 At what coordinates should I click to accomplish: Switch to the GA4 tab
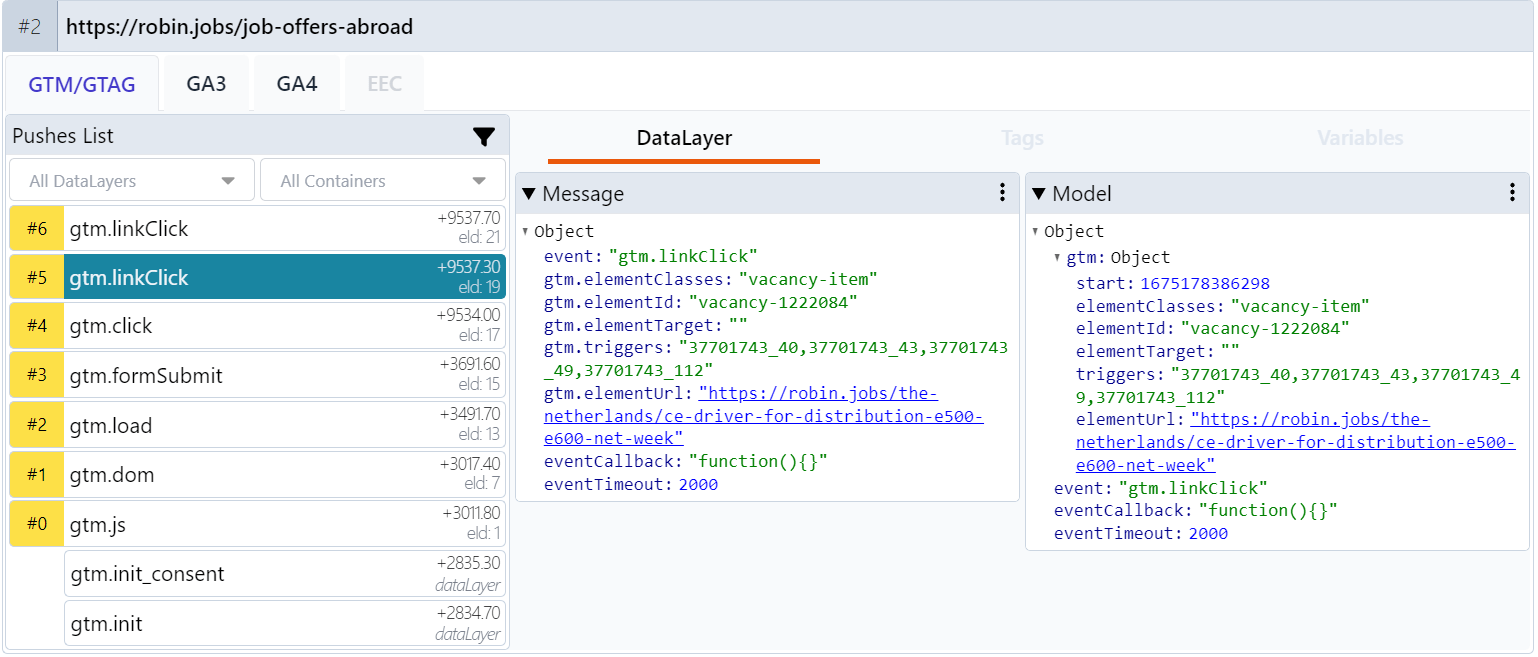click(297, 84)
